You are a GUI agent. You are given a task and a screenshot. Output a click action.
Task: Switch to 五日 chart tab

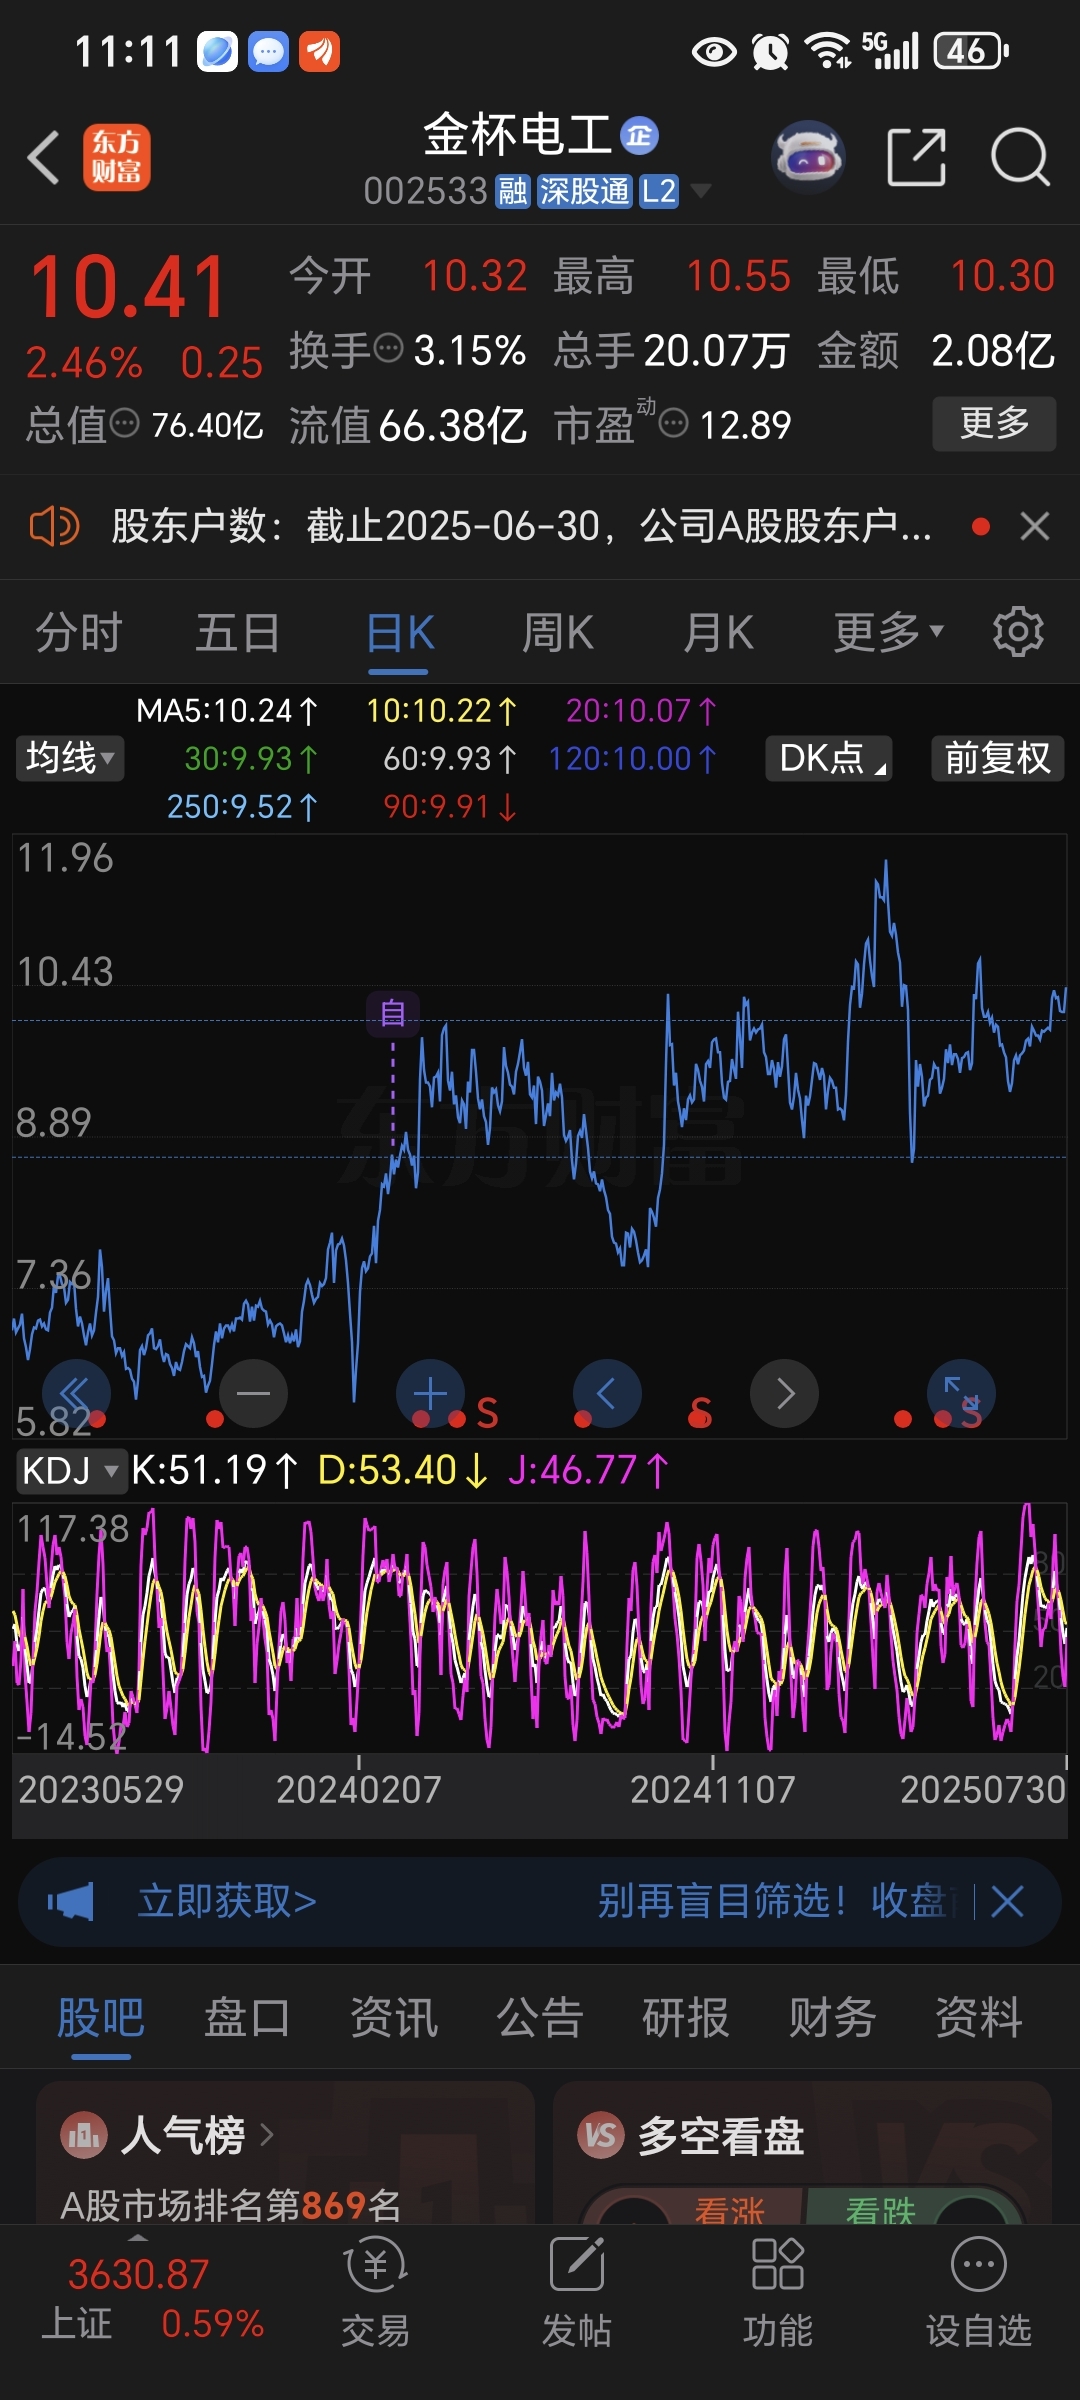click(x=238, y=633)
